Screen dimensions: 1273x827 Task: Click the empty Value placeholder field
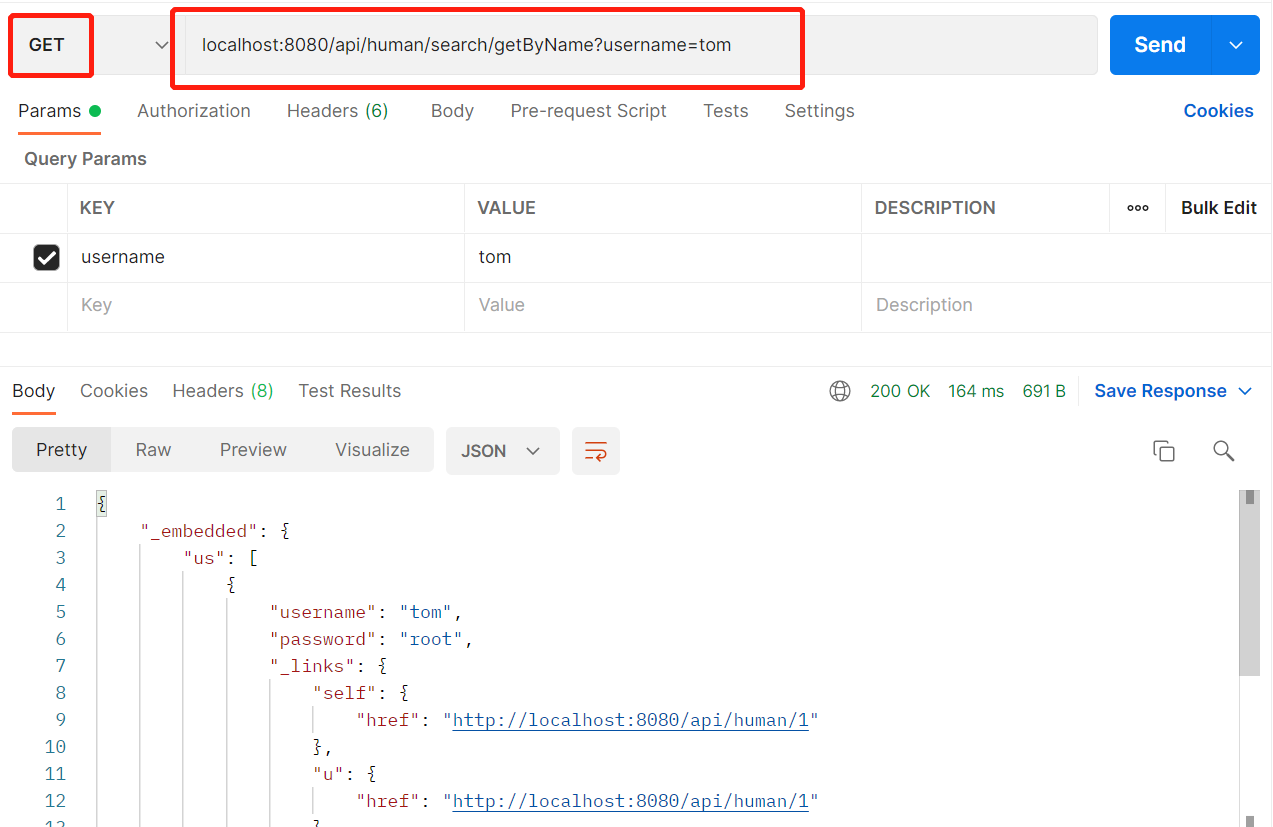pyautogui.click(x=662, y=306)
